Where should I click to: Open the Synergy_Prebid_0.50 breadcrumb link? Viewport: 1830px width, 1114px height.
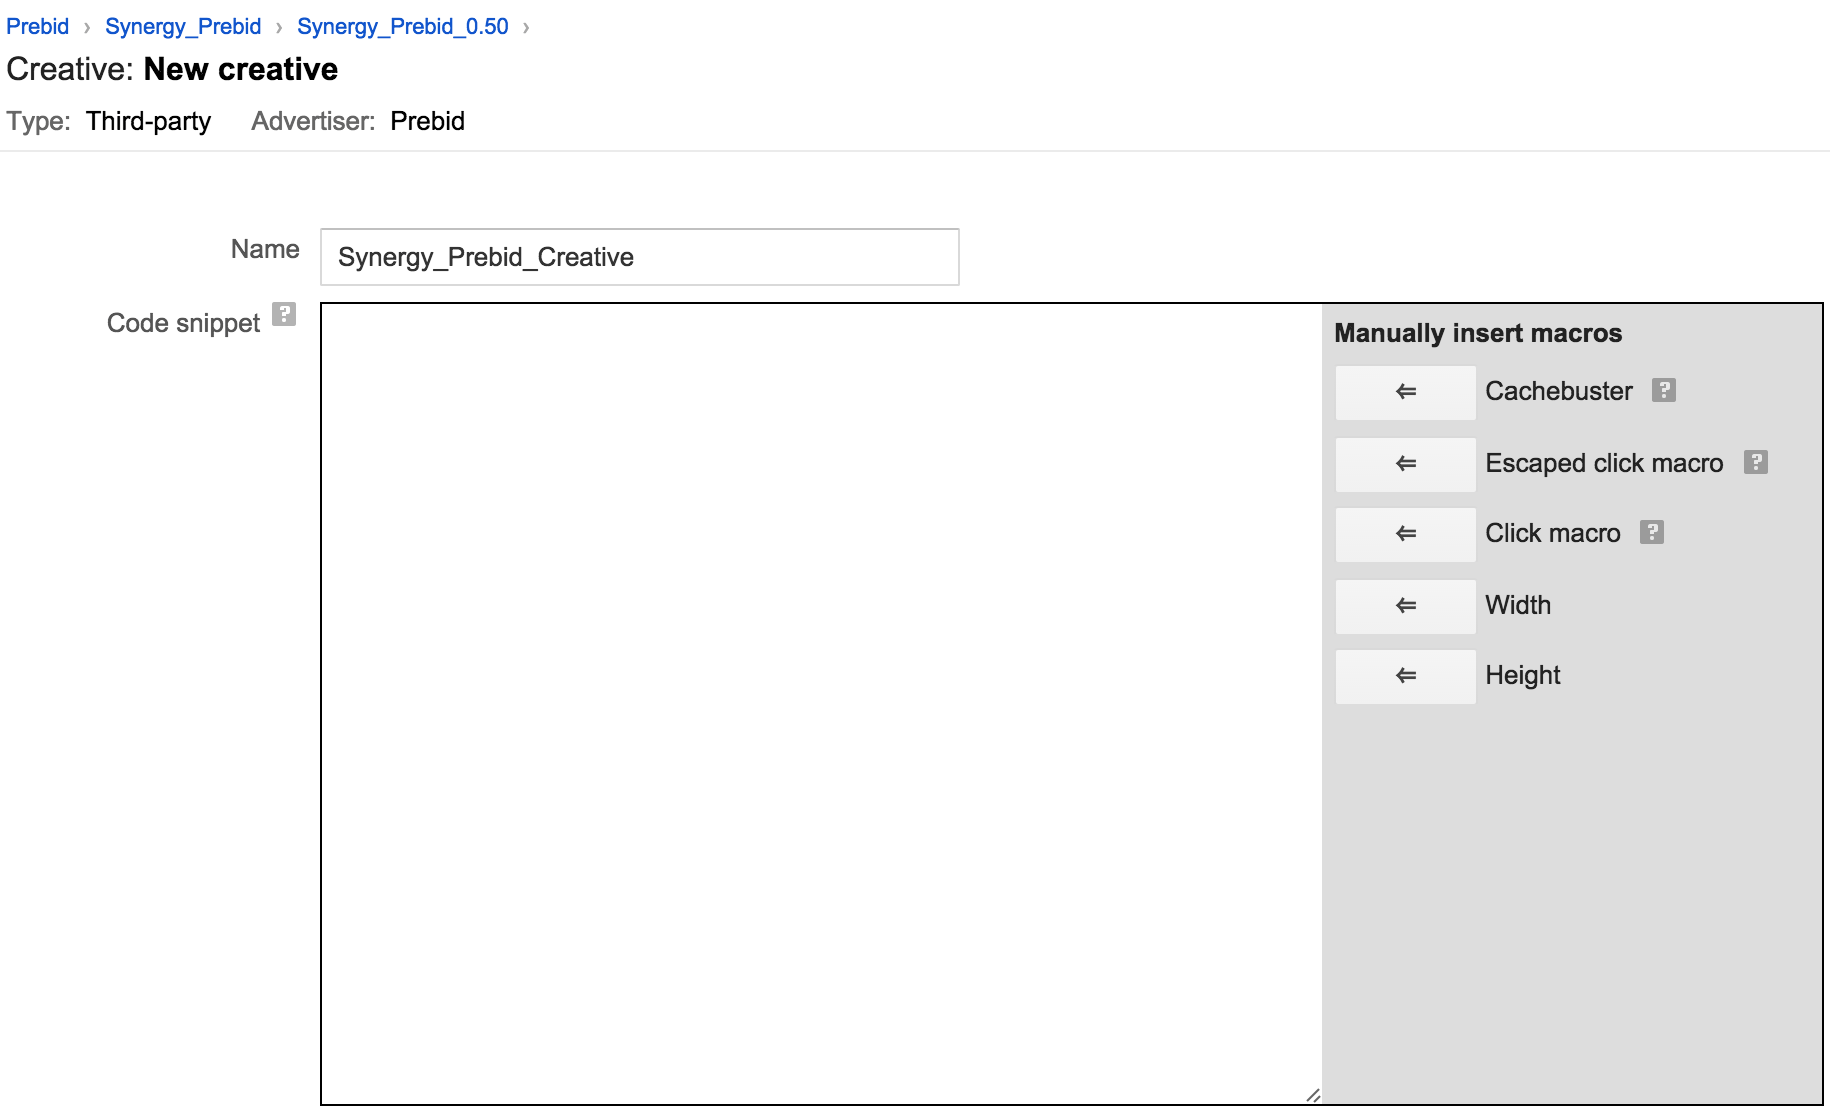[402, 26]
